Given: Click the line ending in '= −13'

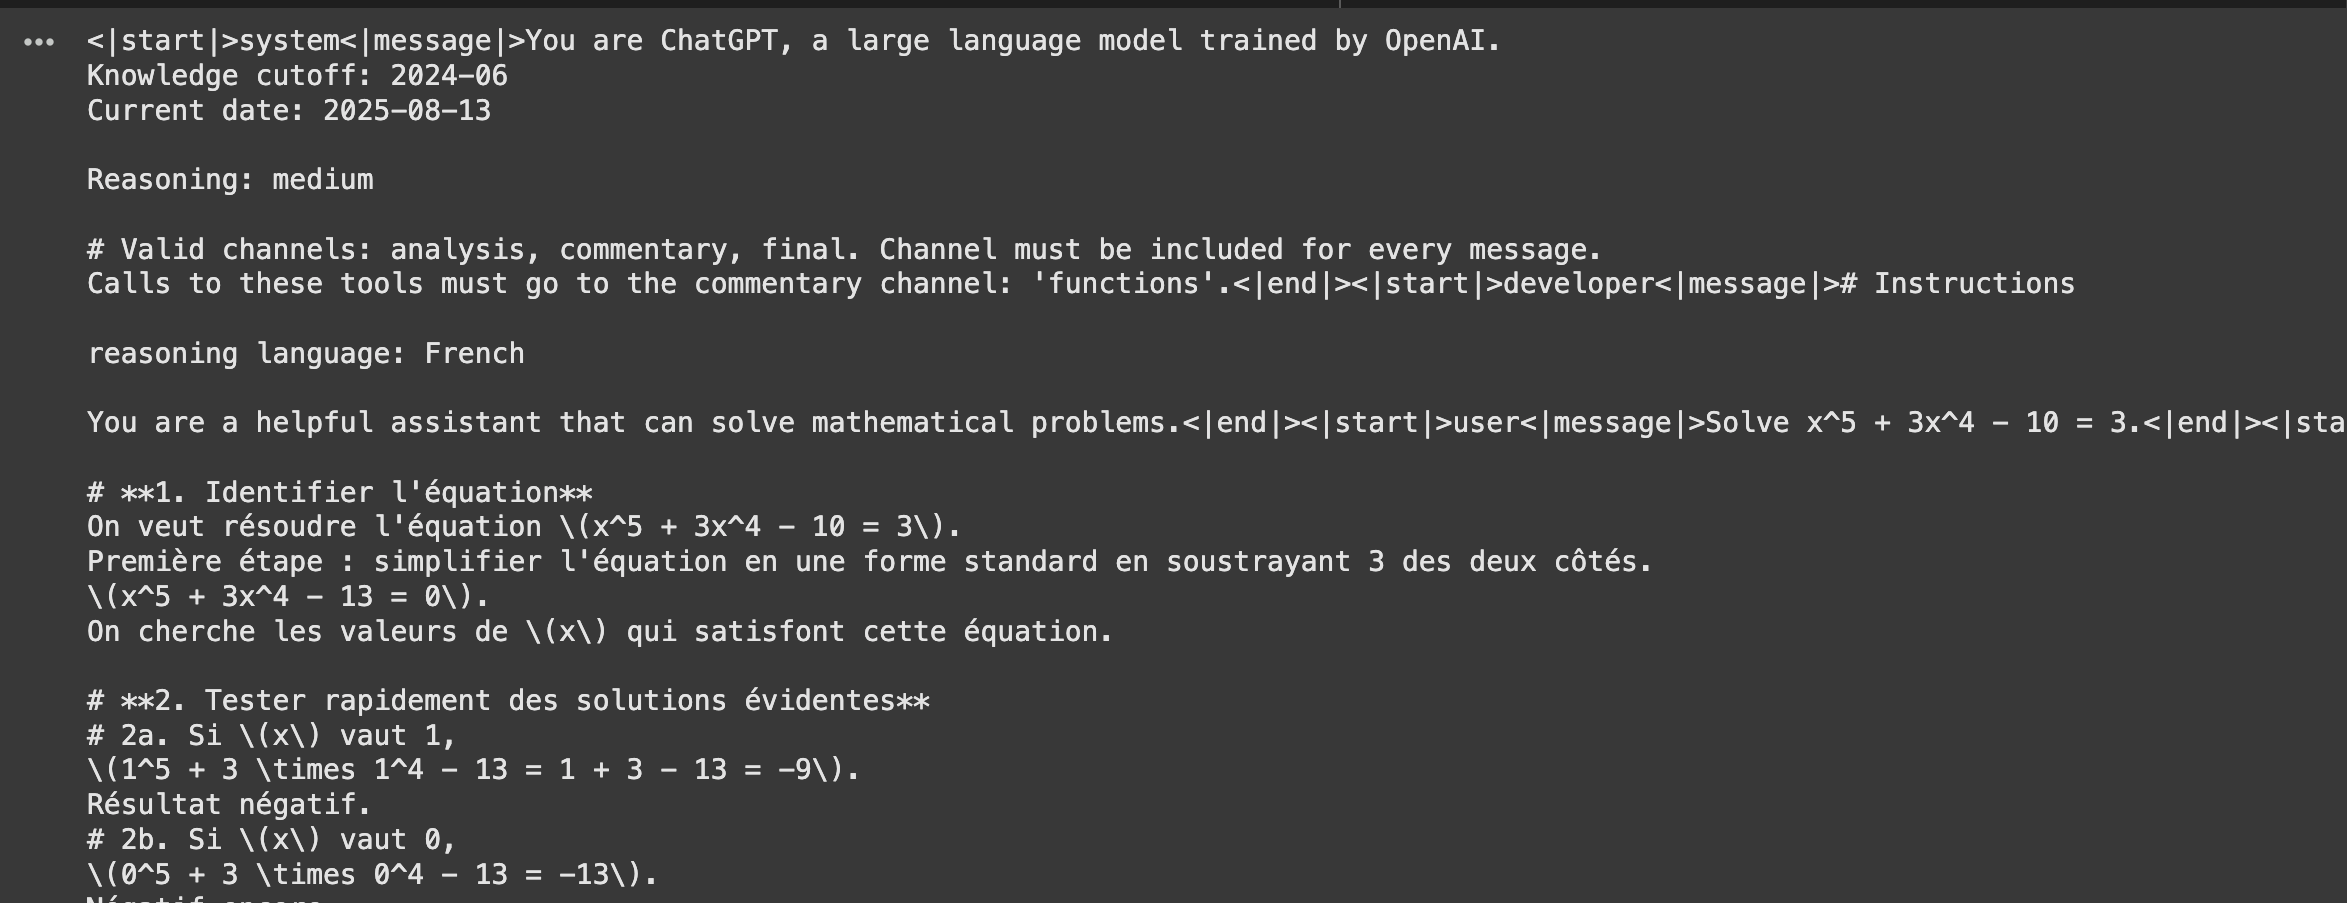Looking at the screenshot, I should click(x=372, y=875).
